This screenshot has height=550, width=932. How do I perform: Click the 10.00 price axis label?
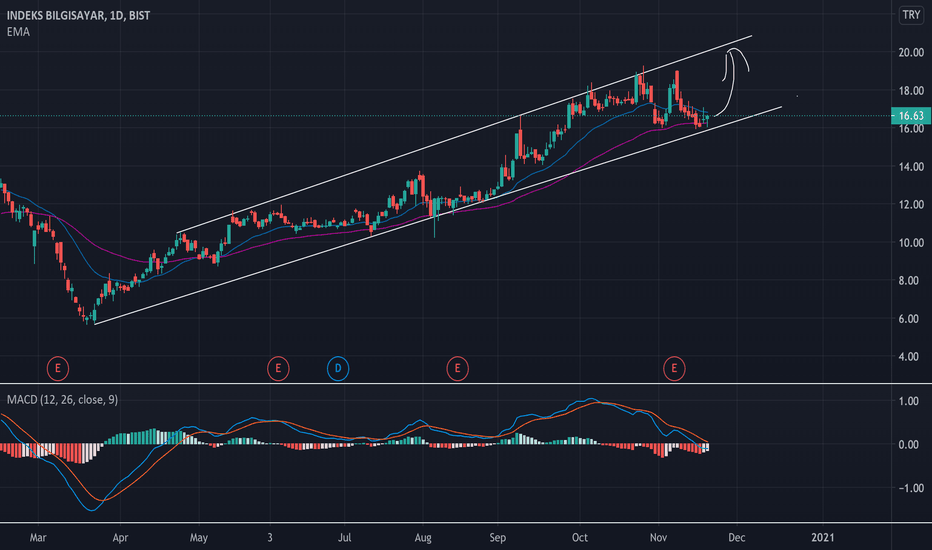tap(911, 243)
